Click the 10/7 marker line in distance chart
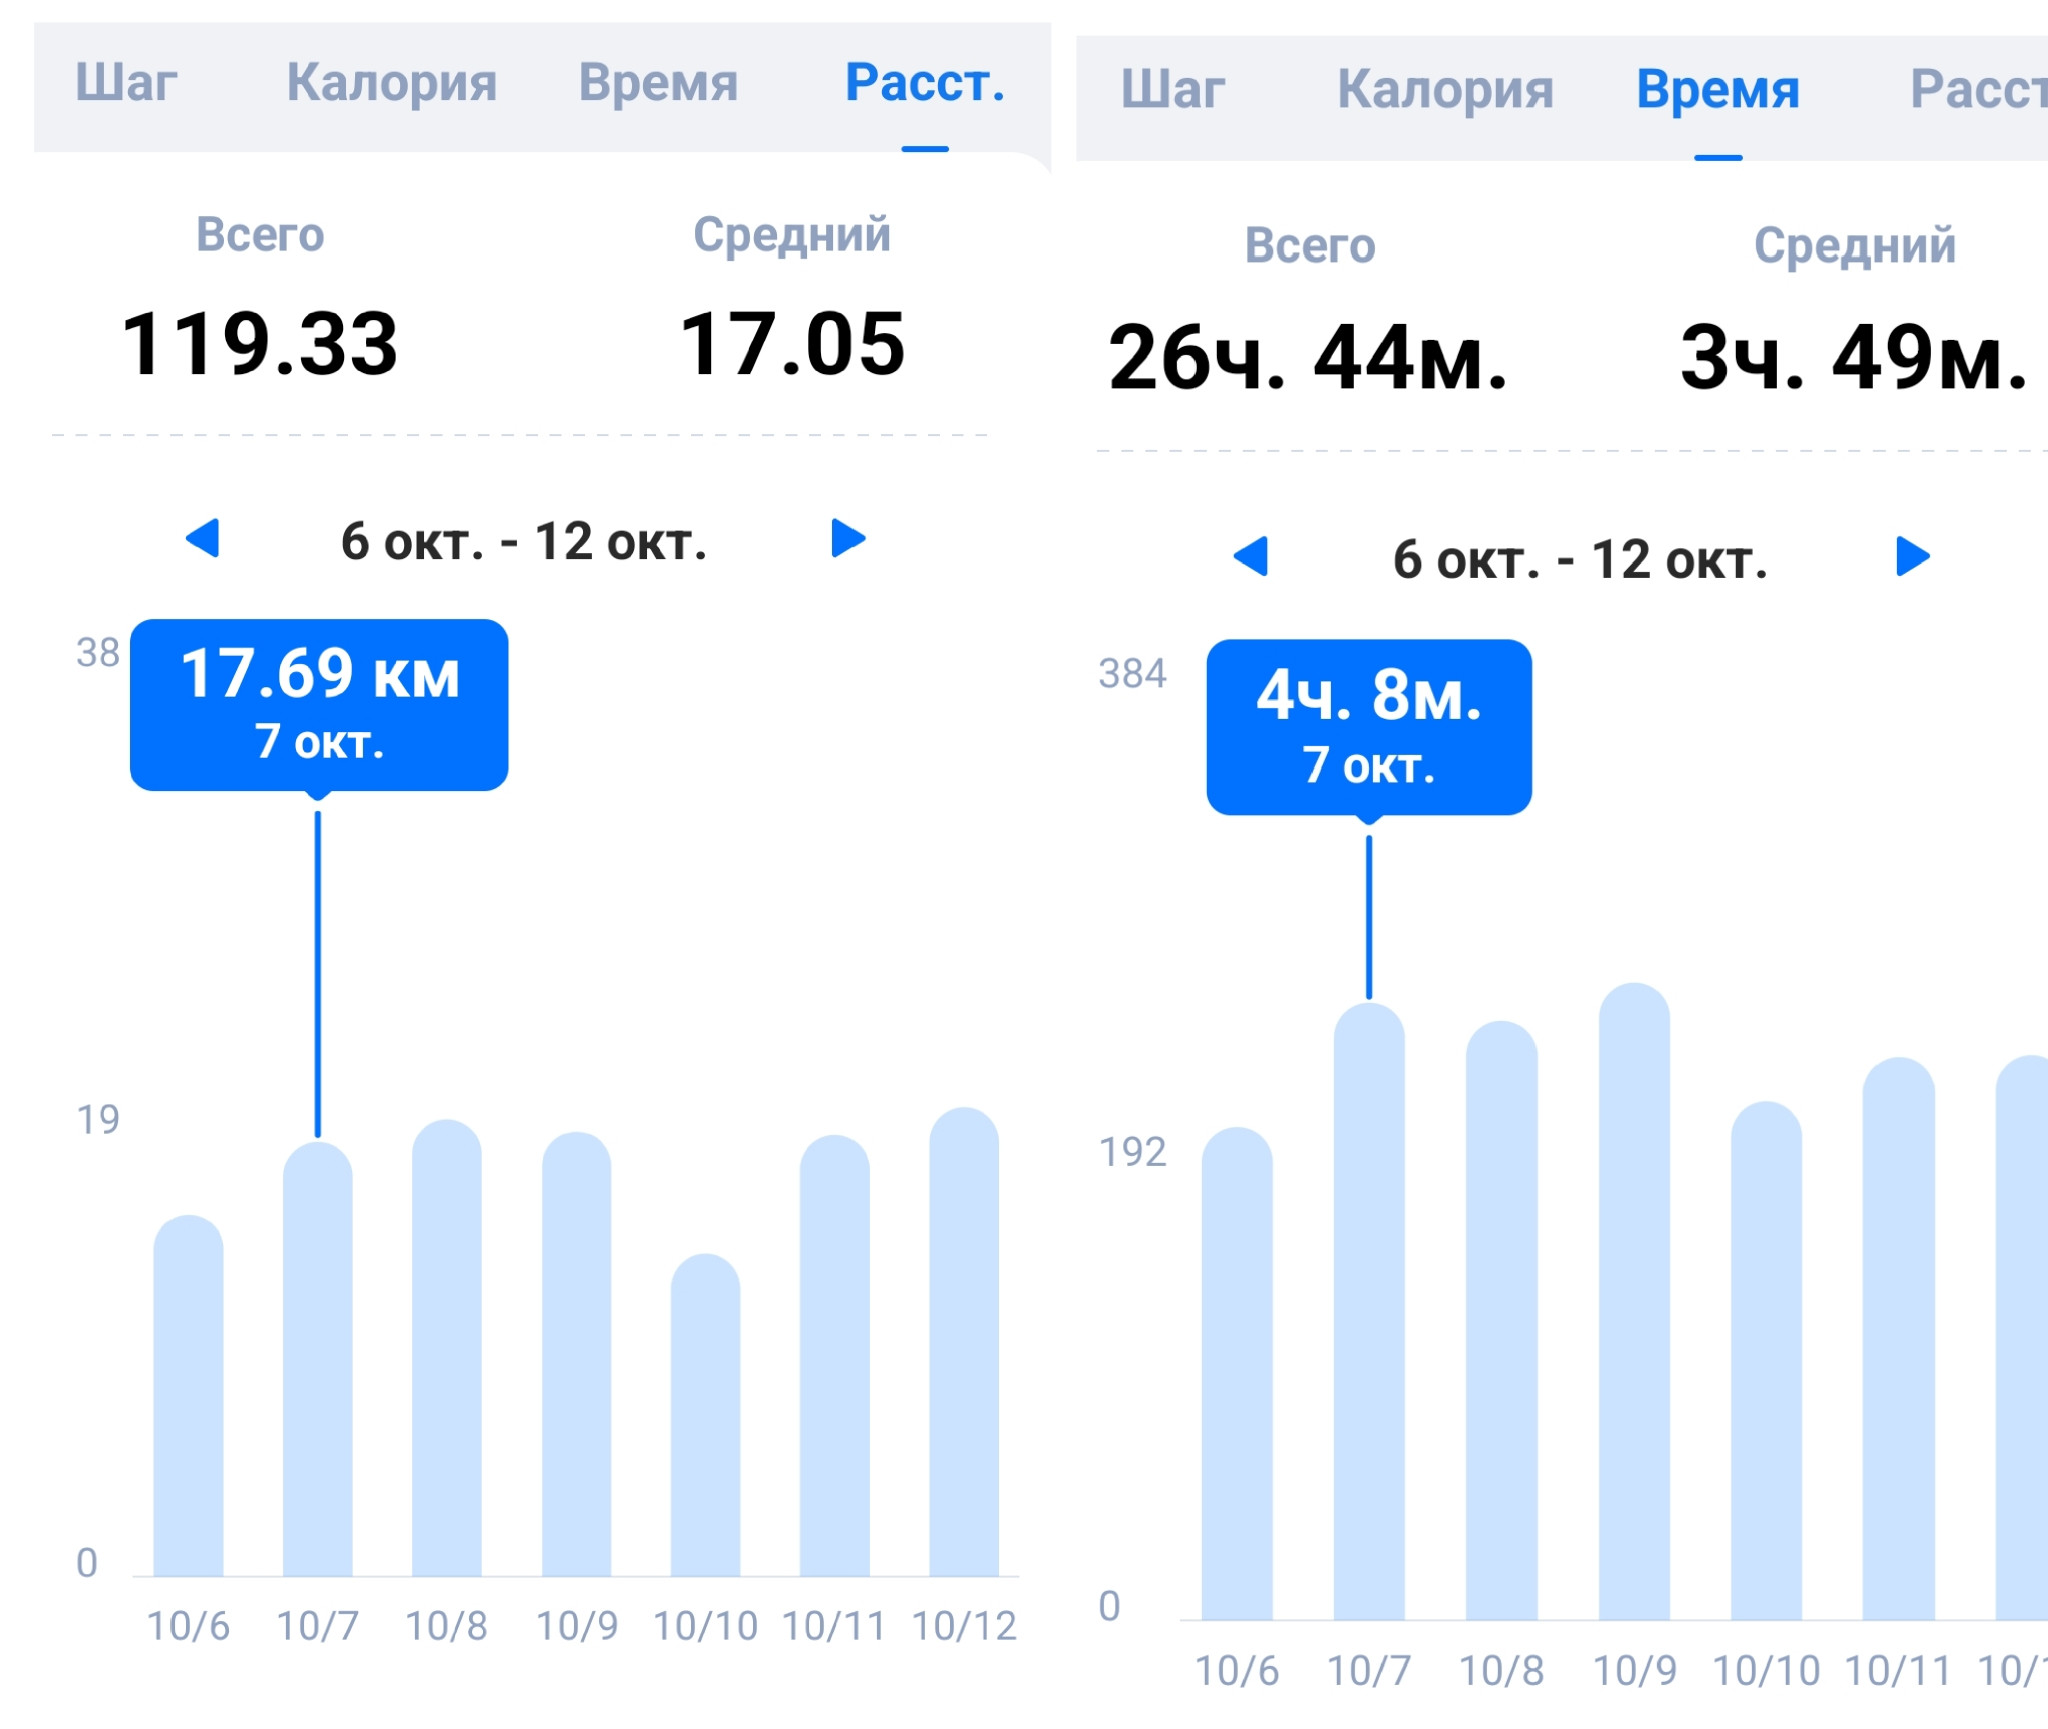This screenshot has width=2048, height=1729. coord(318,973)
